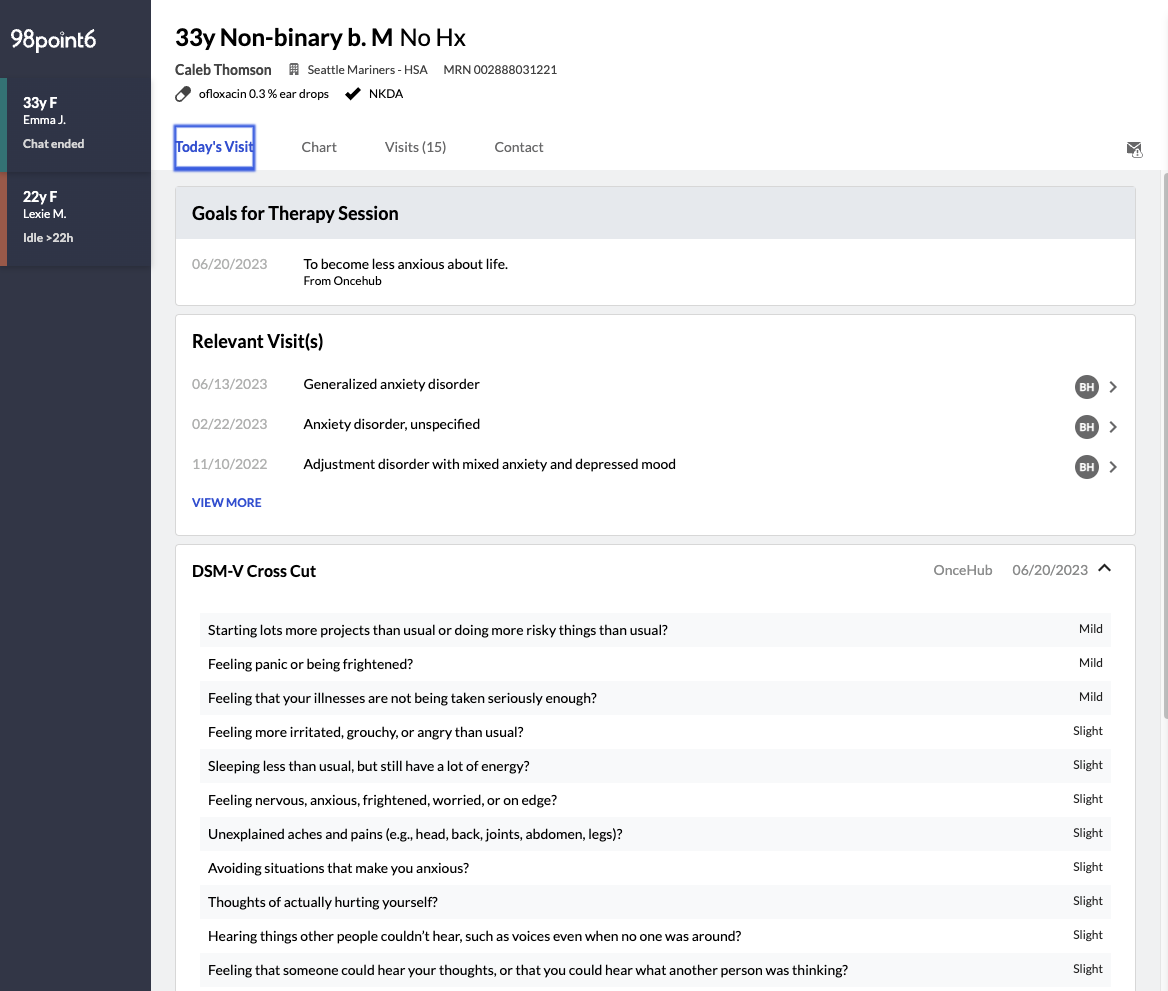Viewport: 1168px width, 991px height.
Task: Click the building icon beside Seattle Mariners
Action: click(295, 70)
